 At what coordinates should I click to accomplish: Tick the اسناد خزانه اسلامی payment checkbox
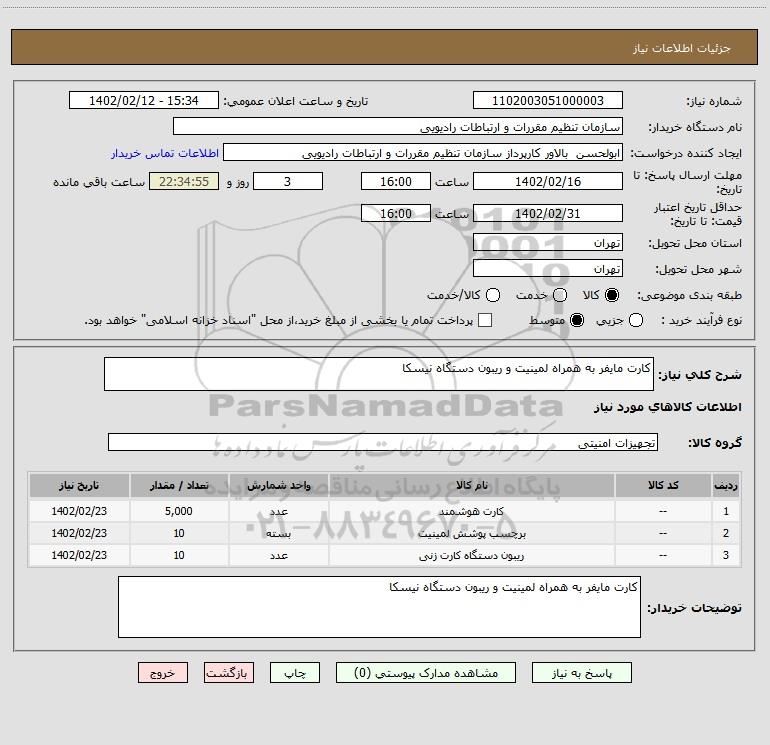click(x=485, y=320)
